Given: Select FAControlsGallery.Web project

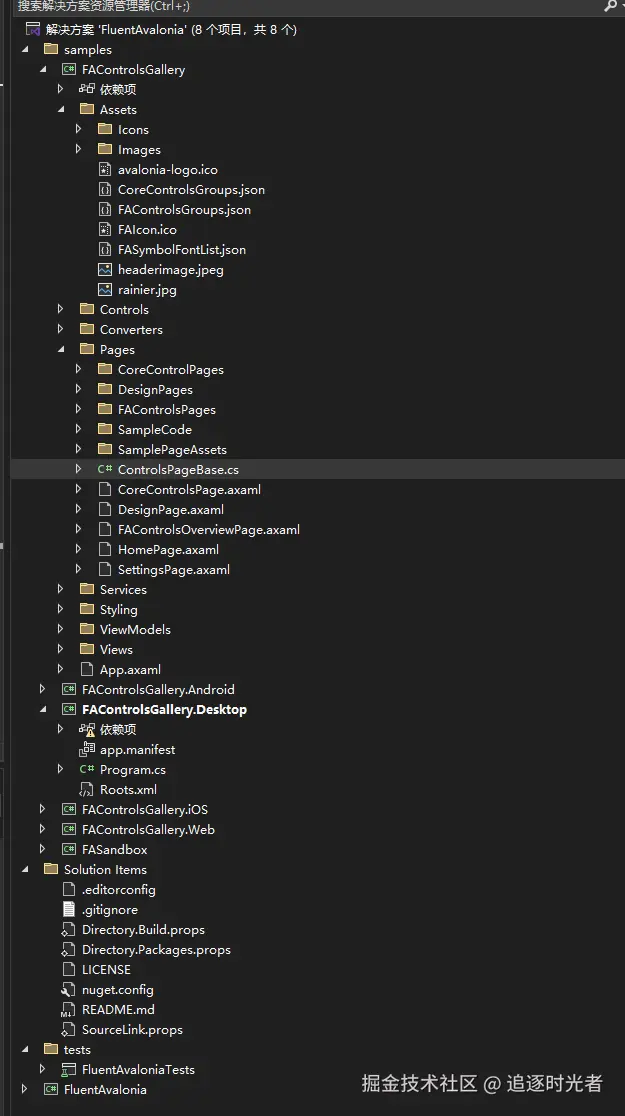Looking at the screenshot, I should point(148,829).
